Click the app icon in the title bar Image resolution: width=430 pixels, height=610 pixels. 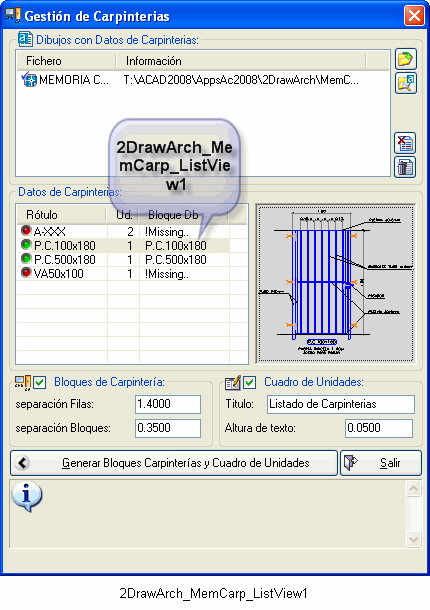click(12, 16)
